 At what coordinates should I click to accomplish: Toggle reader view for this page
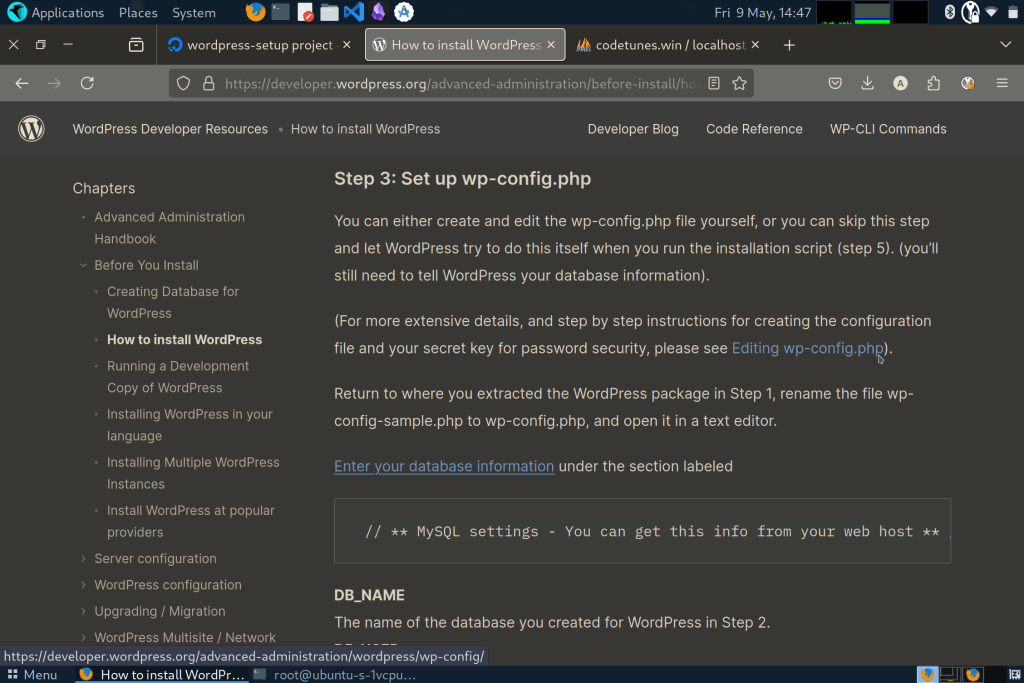pyautogui.click(x=714, y=84)
